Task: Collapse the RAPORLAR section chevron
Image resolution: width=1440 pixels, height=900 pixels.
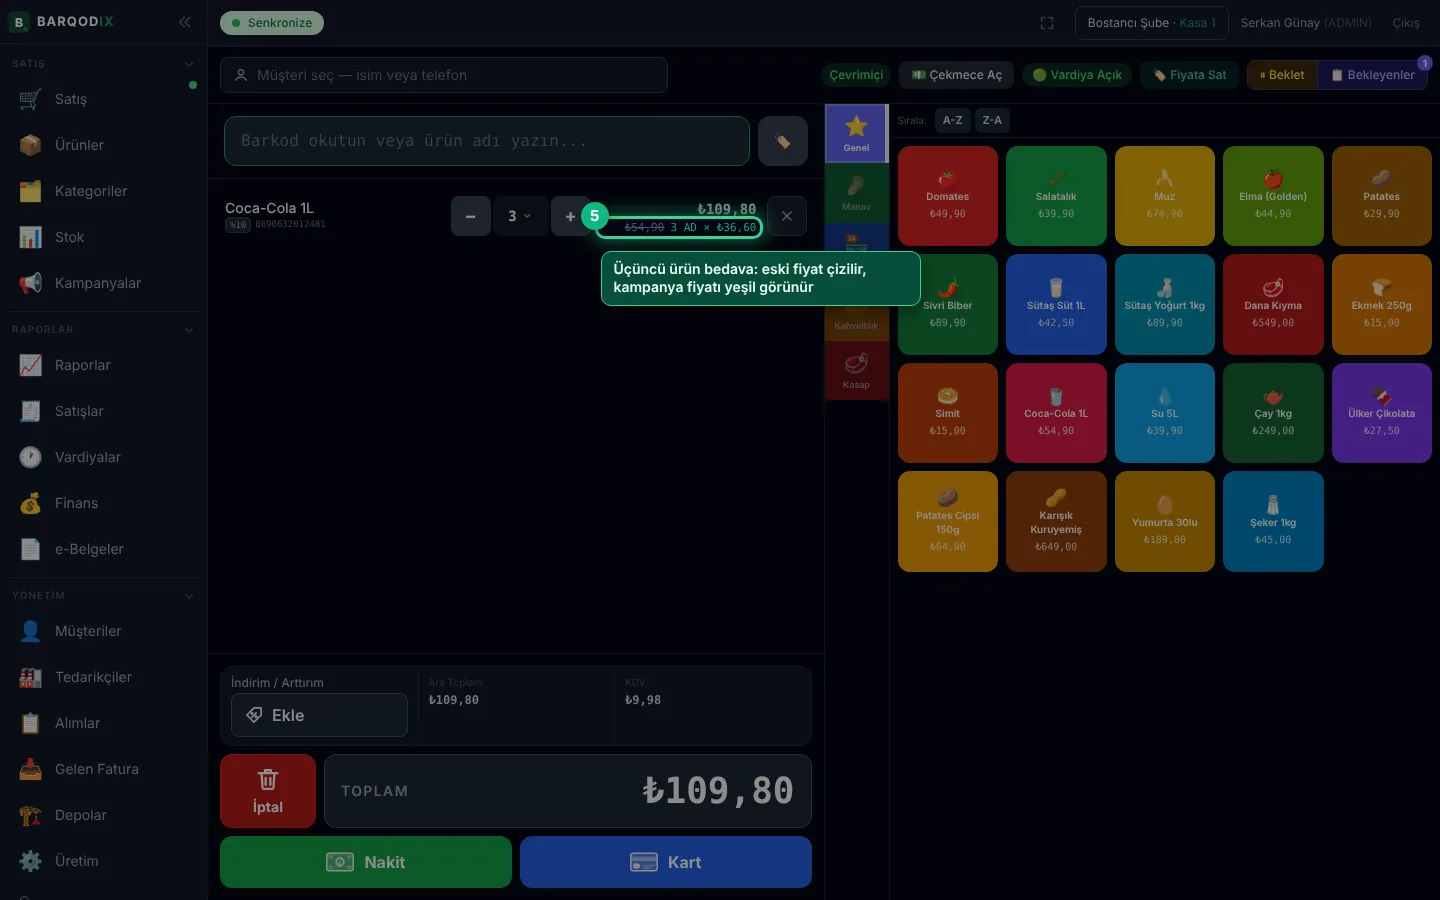Action: [x=189, y=330]
